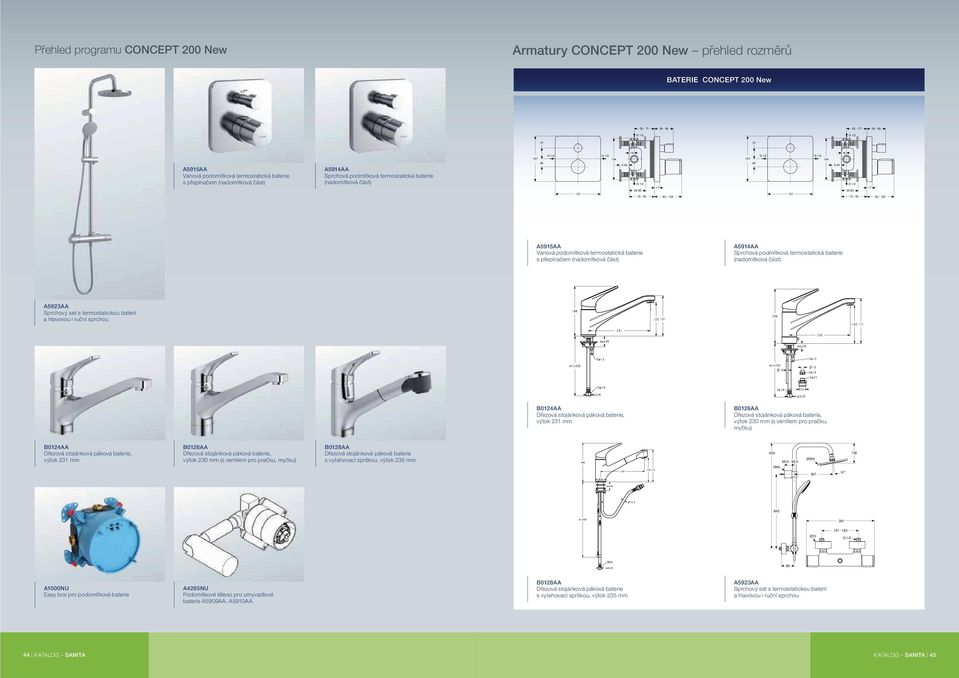Open the B0124AA sink faucet photo

pos(100,393)
